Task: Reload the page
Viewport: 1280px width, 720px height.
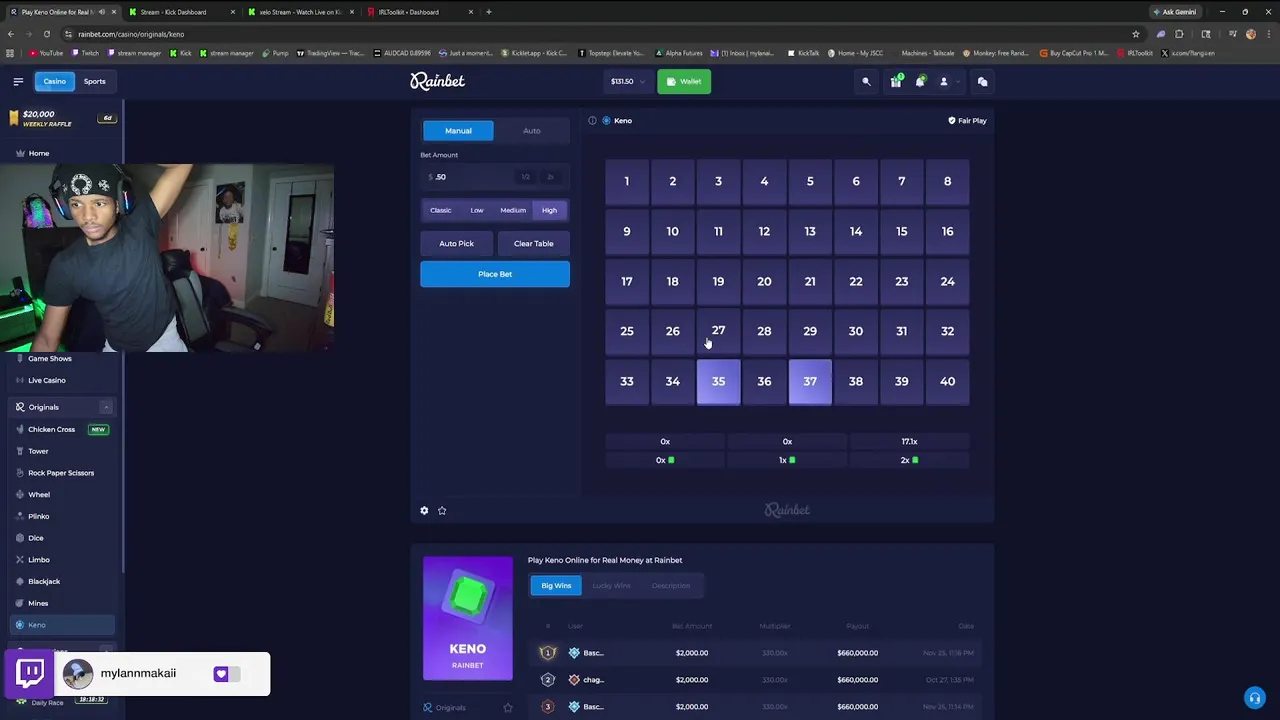Action: coord(47,34)
